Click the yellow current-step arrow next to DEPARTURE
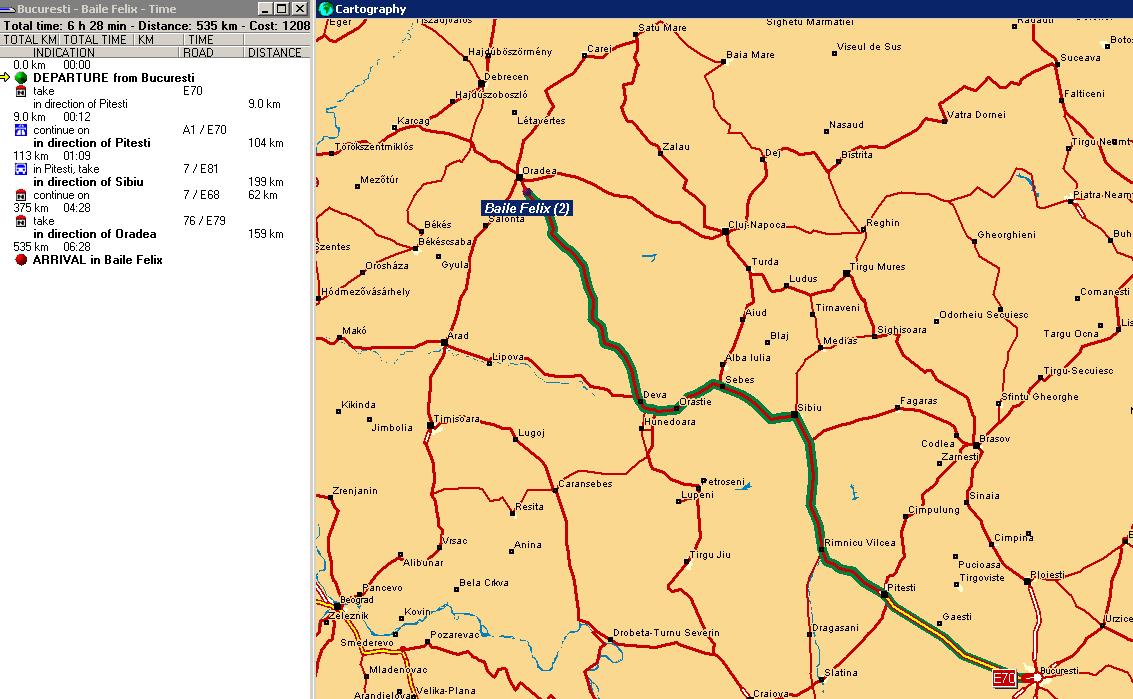The image size is (1133, 699). [6, 78]
